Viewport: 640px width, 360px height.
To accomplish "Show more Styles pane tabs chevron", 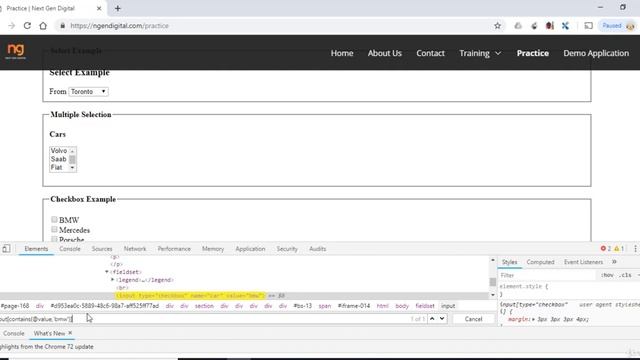I will [614, 262].
